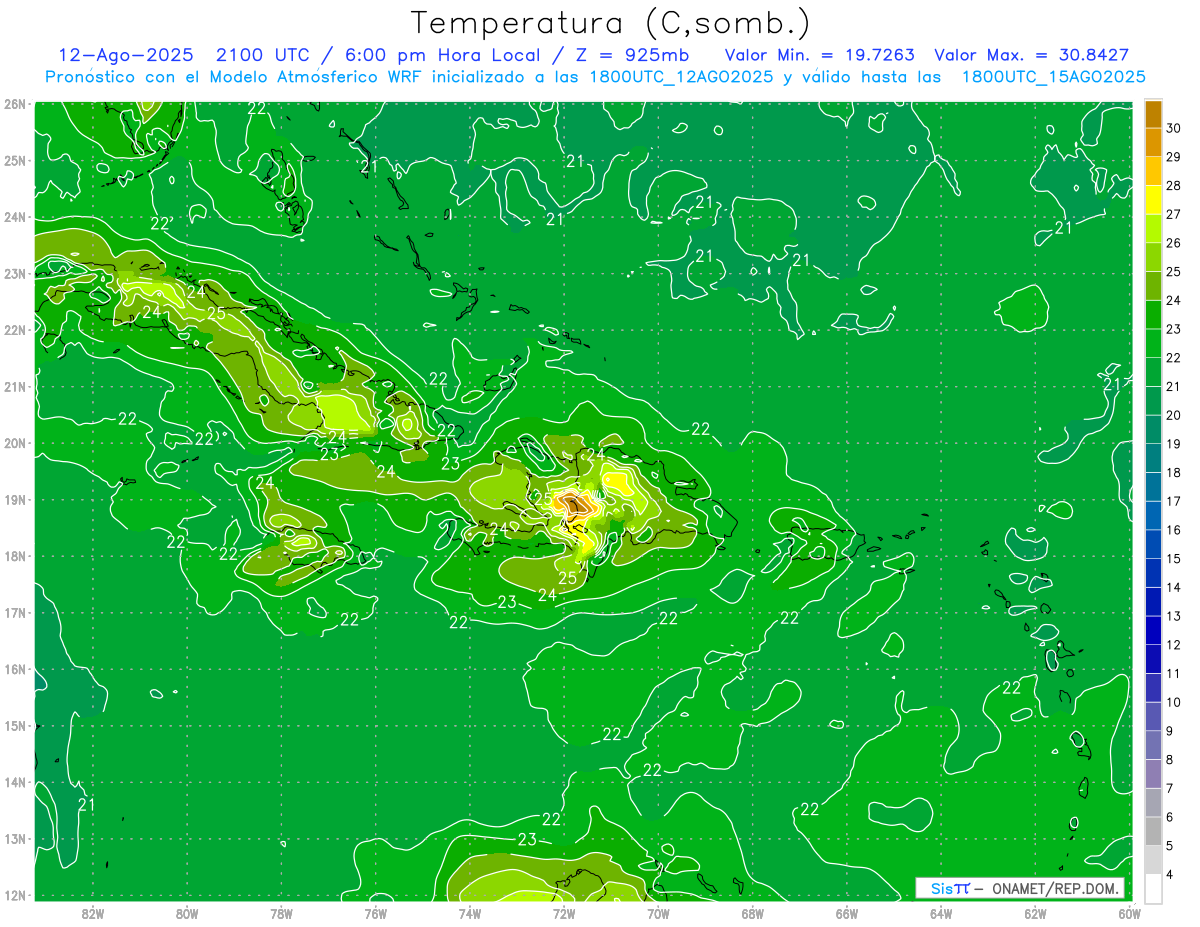Click green swatch between legend labels 22 and 23
The image size is (1200, 927).
1153,343
